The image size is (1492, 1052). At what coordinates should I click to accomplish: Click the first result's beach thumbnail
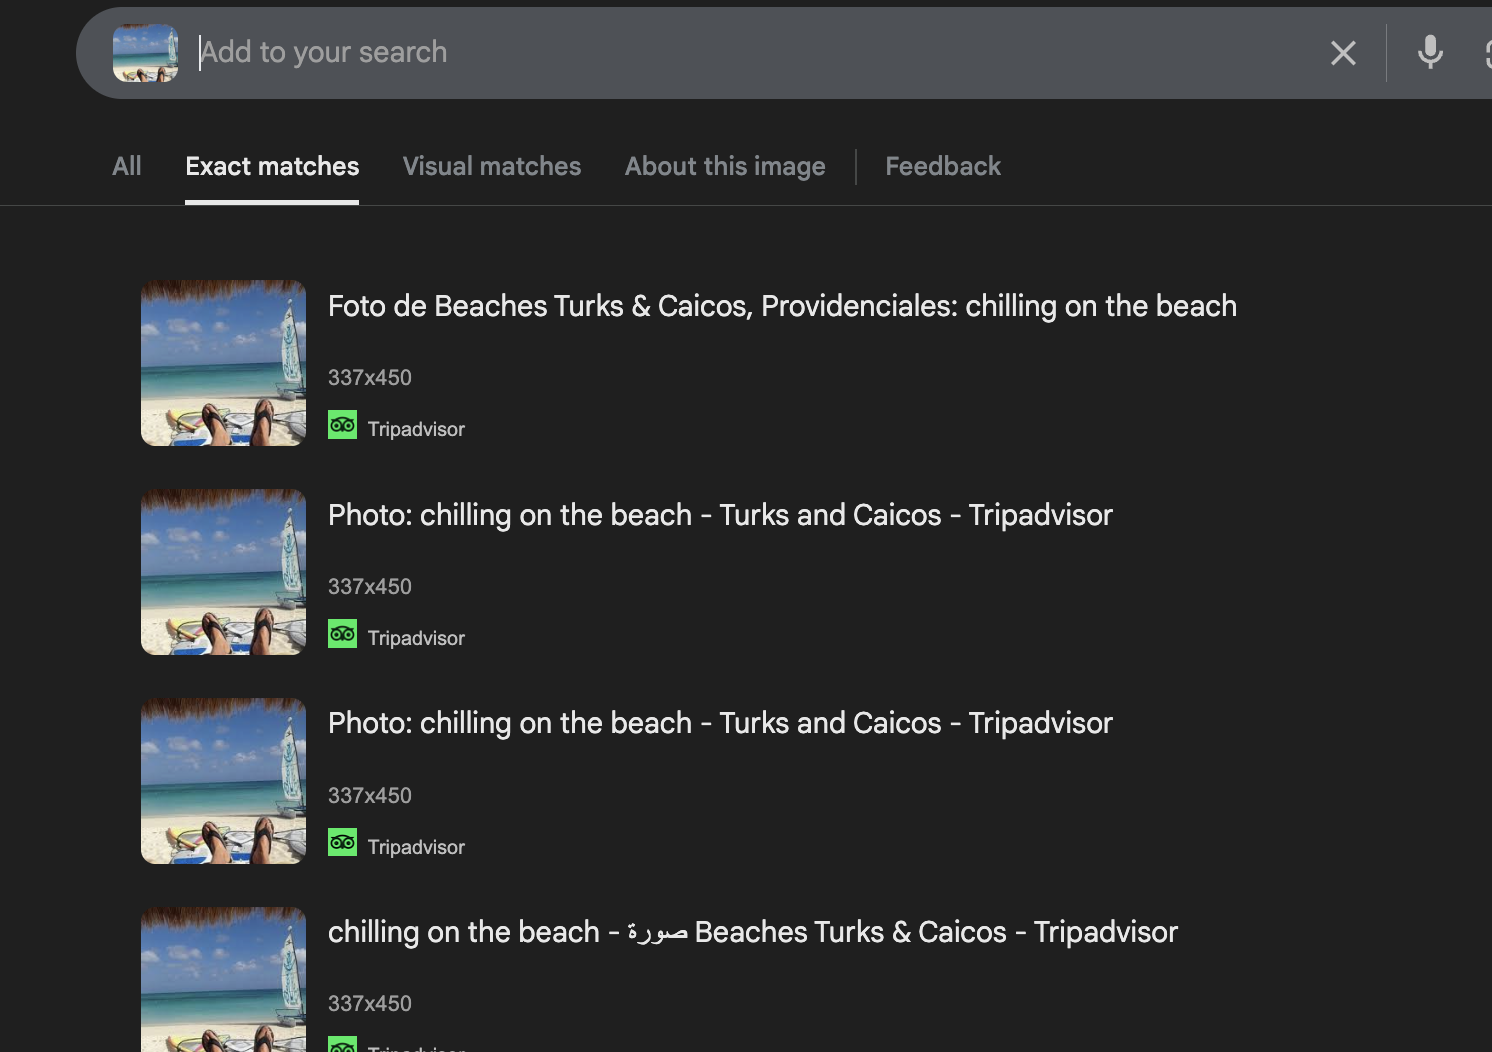(x=223, y=363)
